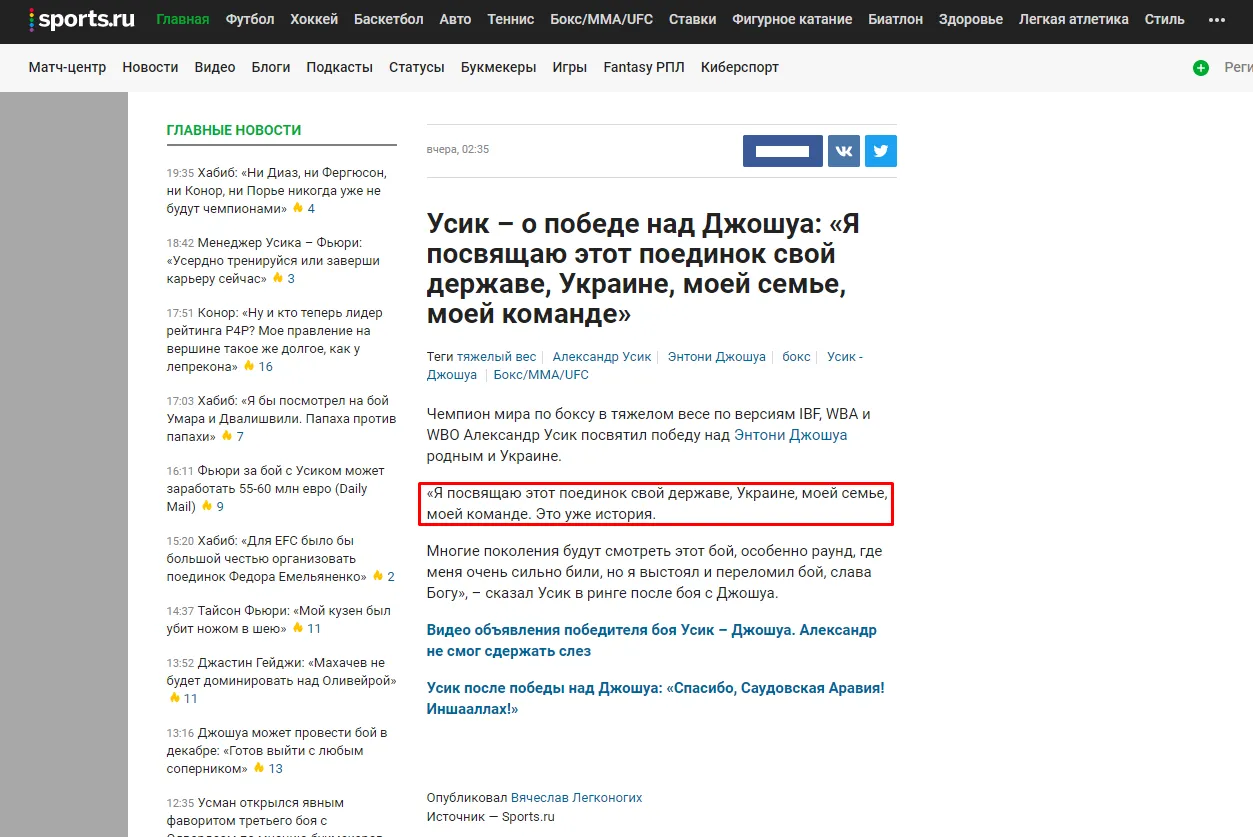This screenshot has width=1253, height=837.
Task: Open Легкая атлетика section
Action: pyautogui.click(x=1074, y=19)
